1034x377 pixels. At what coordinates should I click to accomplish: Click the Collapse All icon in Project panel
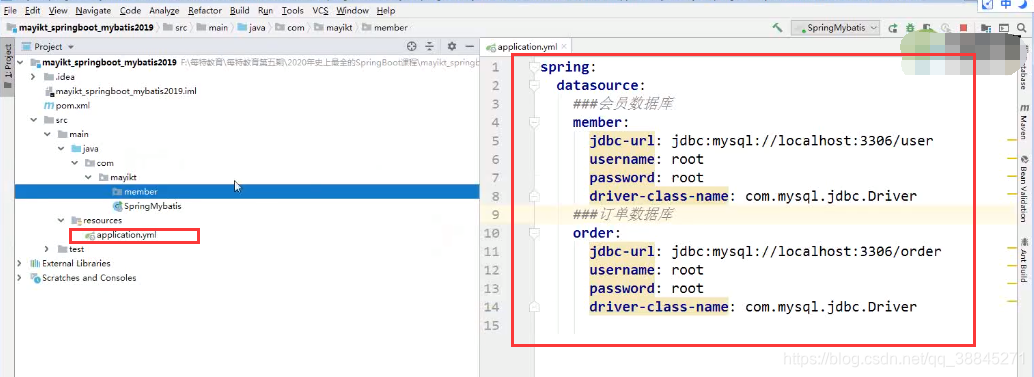(x=429, y=46)
